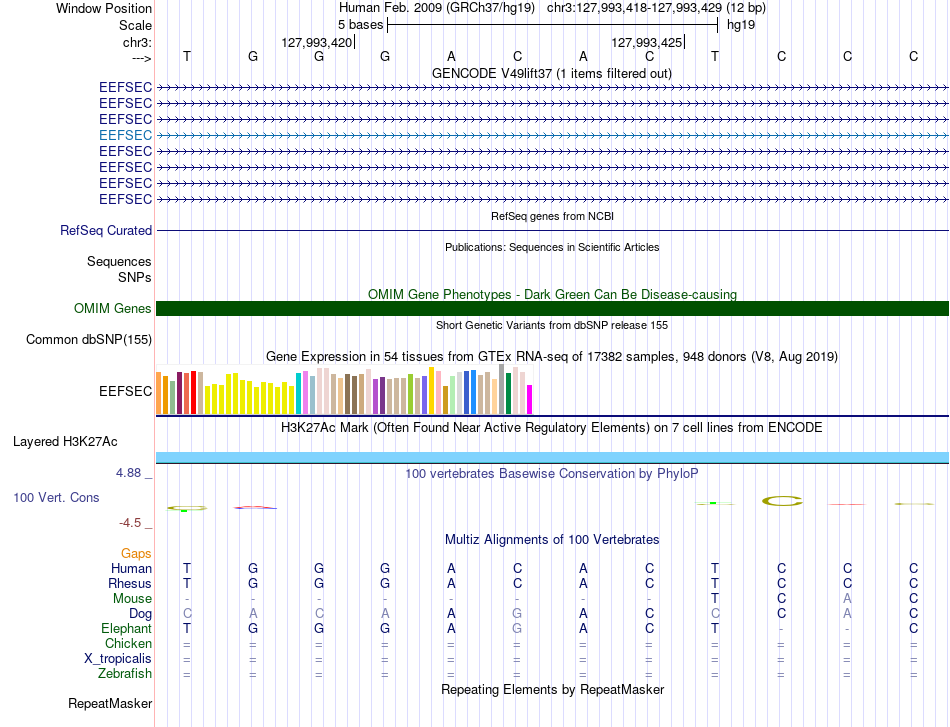Click the Gaps label in alignment track
The image size is (950, 727).
(x=136, y=553)
